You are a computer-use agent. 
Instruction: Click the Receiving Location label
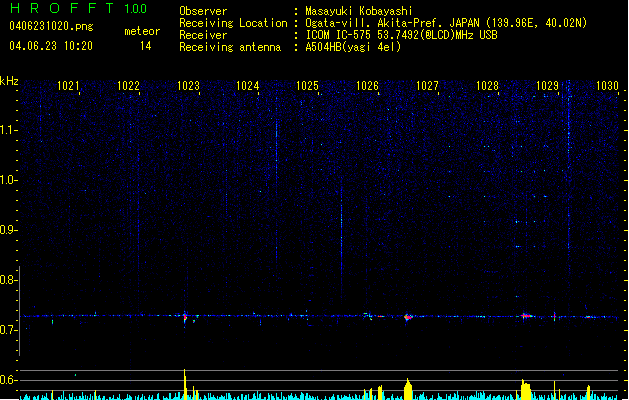coord(233,23)
